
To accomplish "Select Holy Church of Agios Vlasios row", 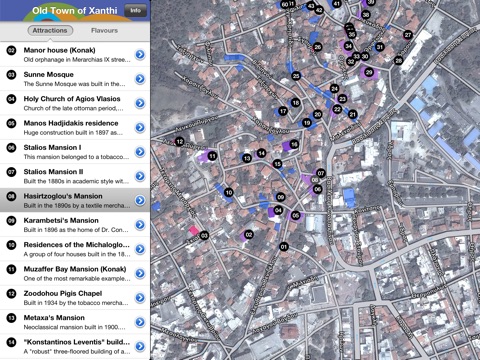I will click(x=75, y=103).
